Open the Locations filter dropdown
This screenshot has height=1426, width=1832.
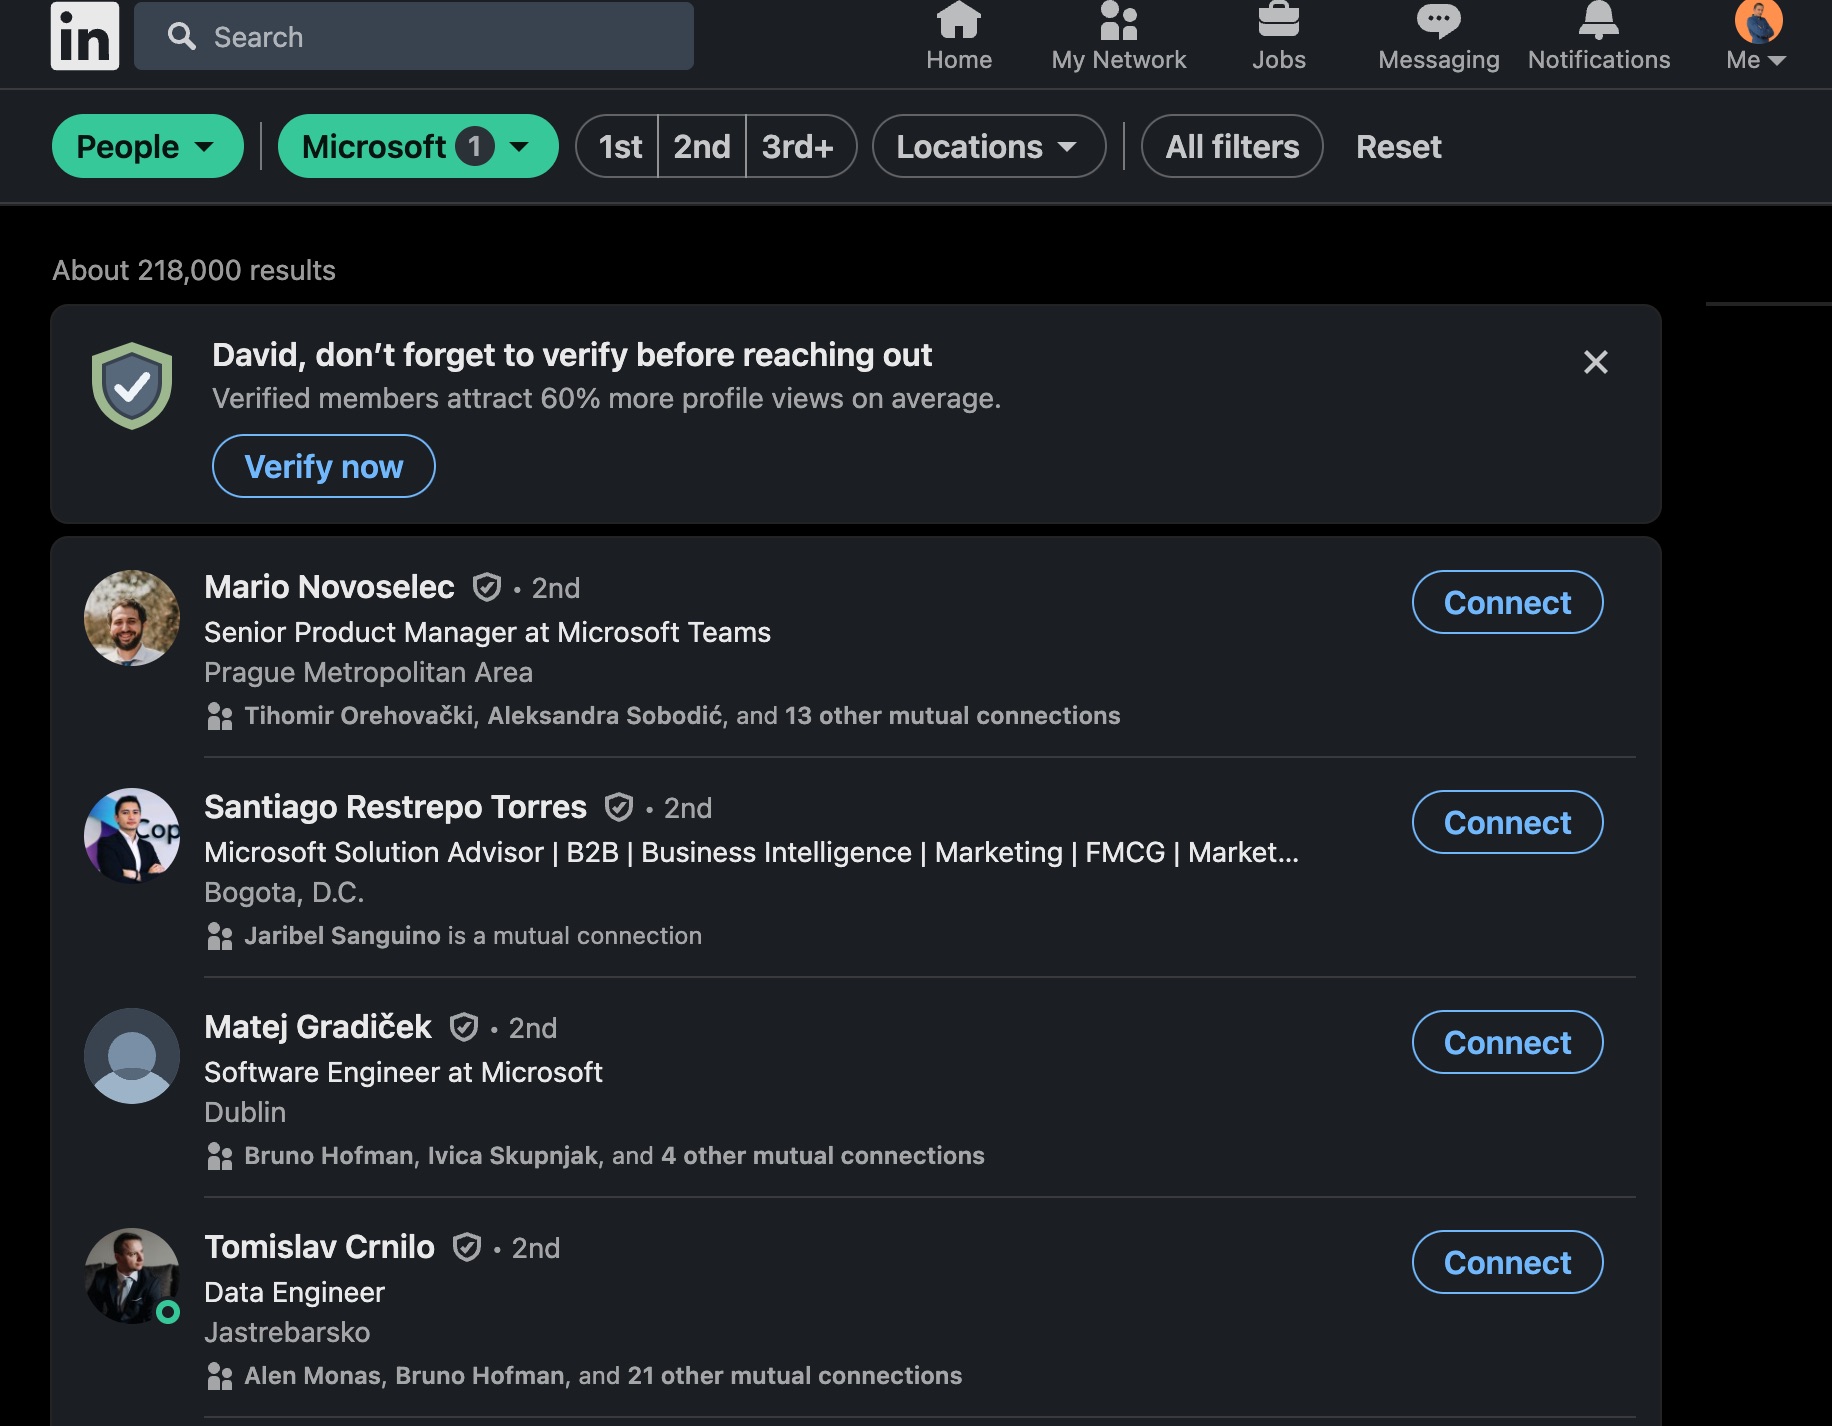click(988, 147)
